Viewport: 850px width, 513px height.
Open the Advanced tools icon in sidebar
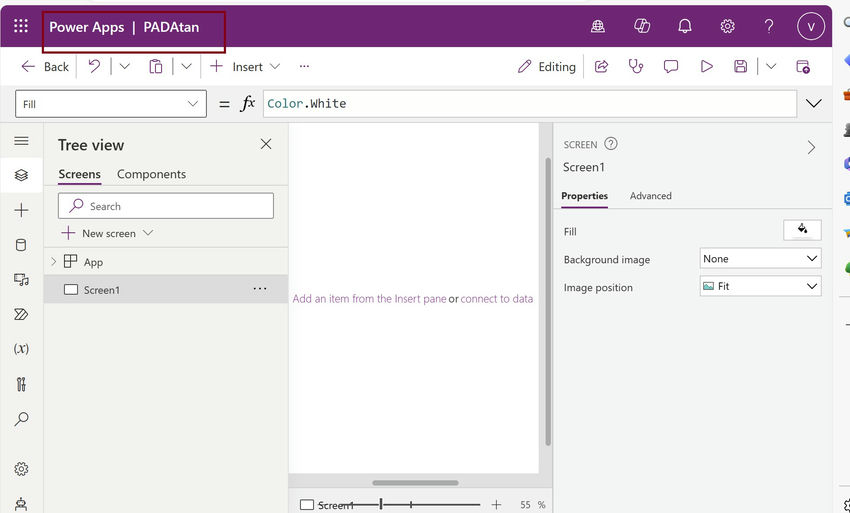21,384
